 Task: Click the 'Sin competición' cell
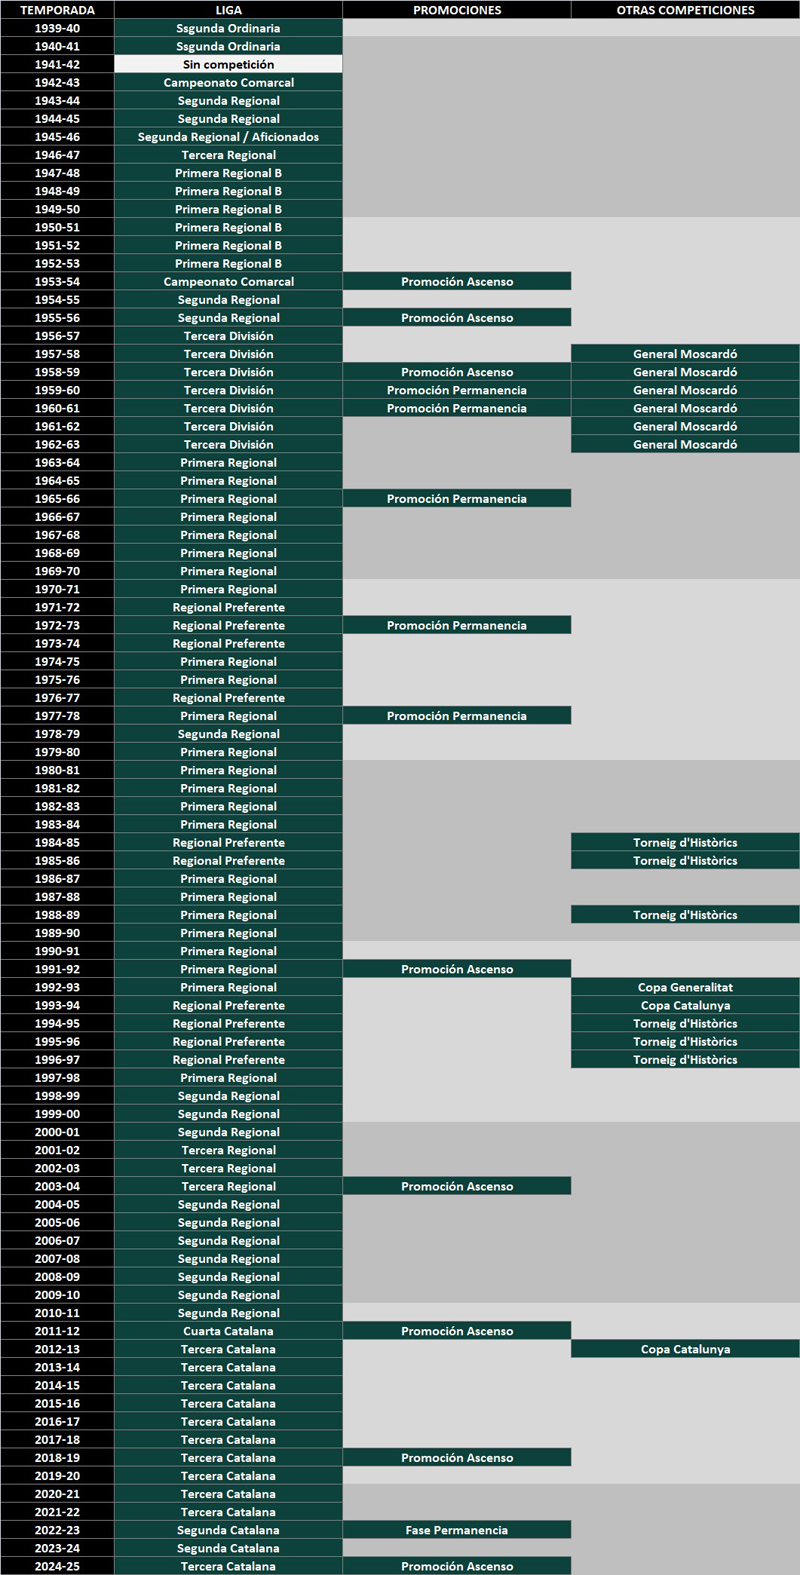coord(228,64)
